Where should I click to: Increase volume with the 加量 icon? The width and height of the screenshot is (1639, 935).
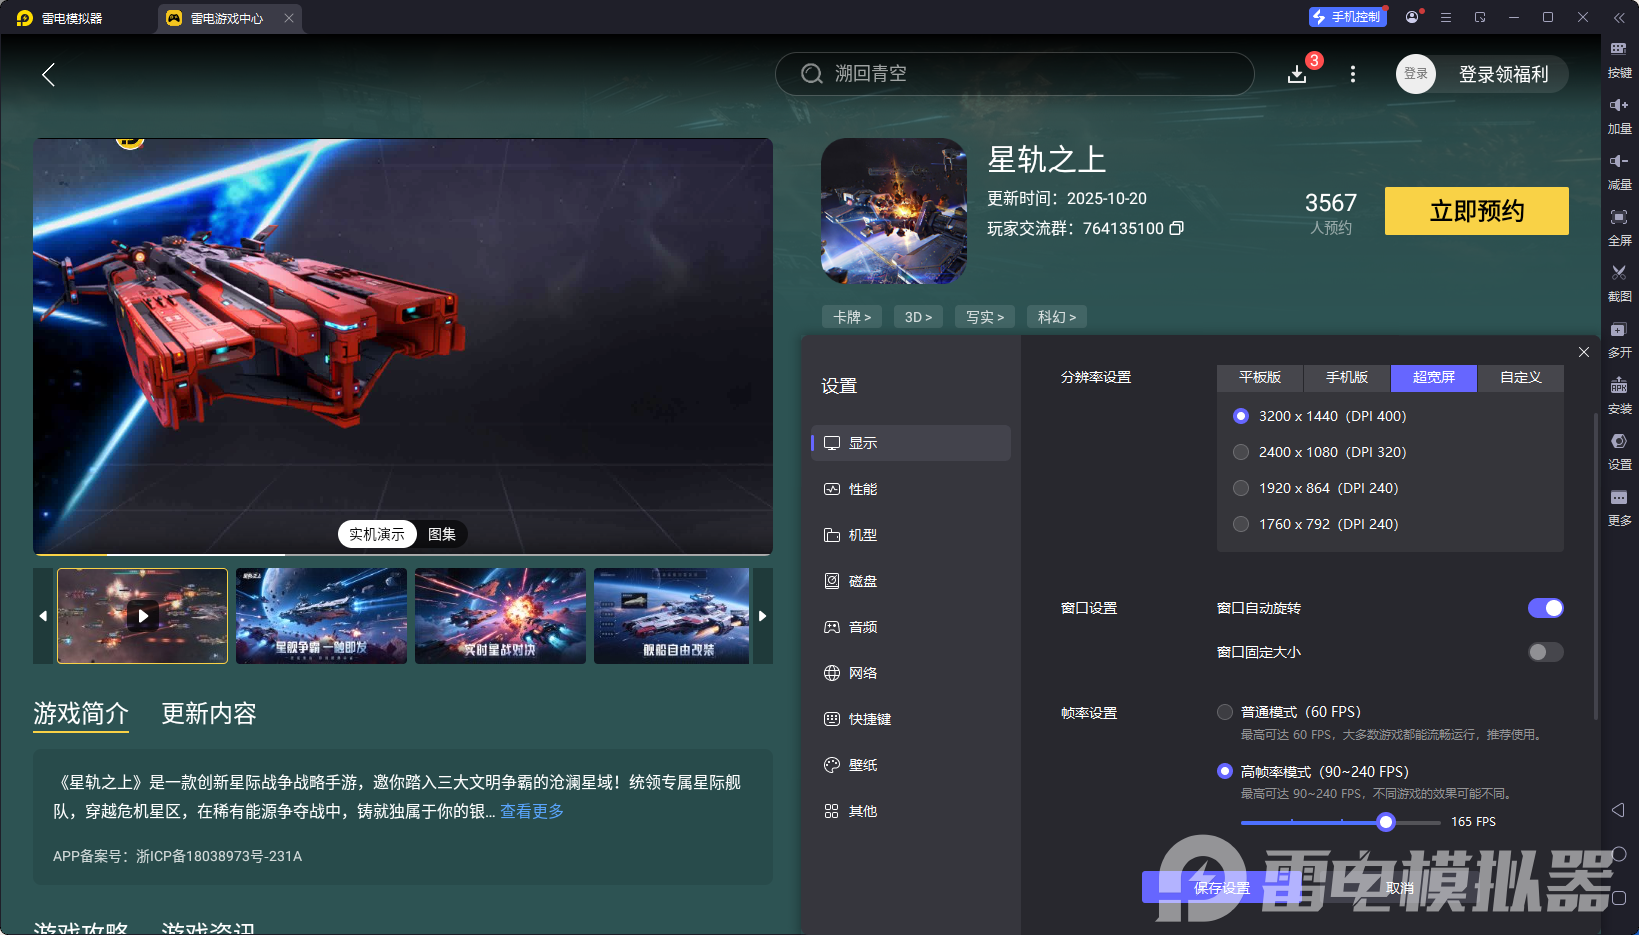(x=1619, y=115)
